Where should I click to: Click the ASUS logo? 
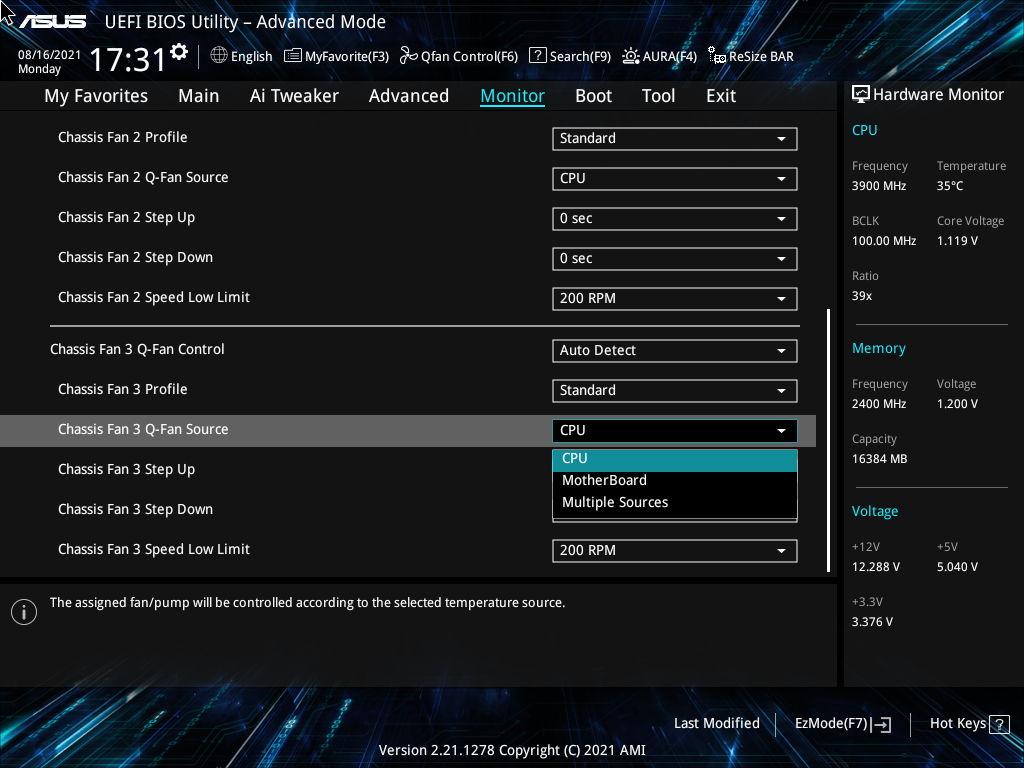pos(52,22)
